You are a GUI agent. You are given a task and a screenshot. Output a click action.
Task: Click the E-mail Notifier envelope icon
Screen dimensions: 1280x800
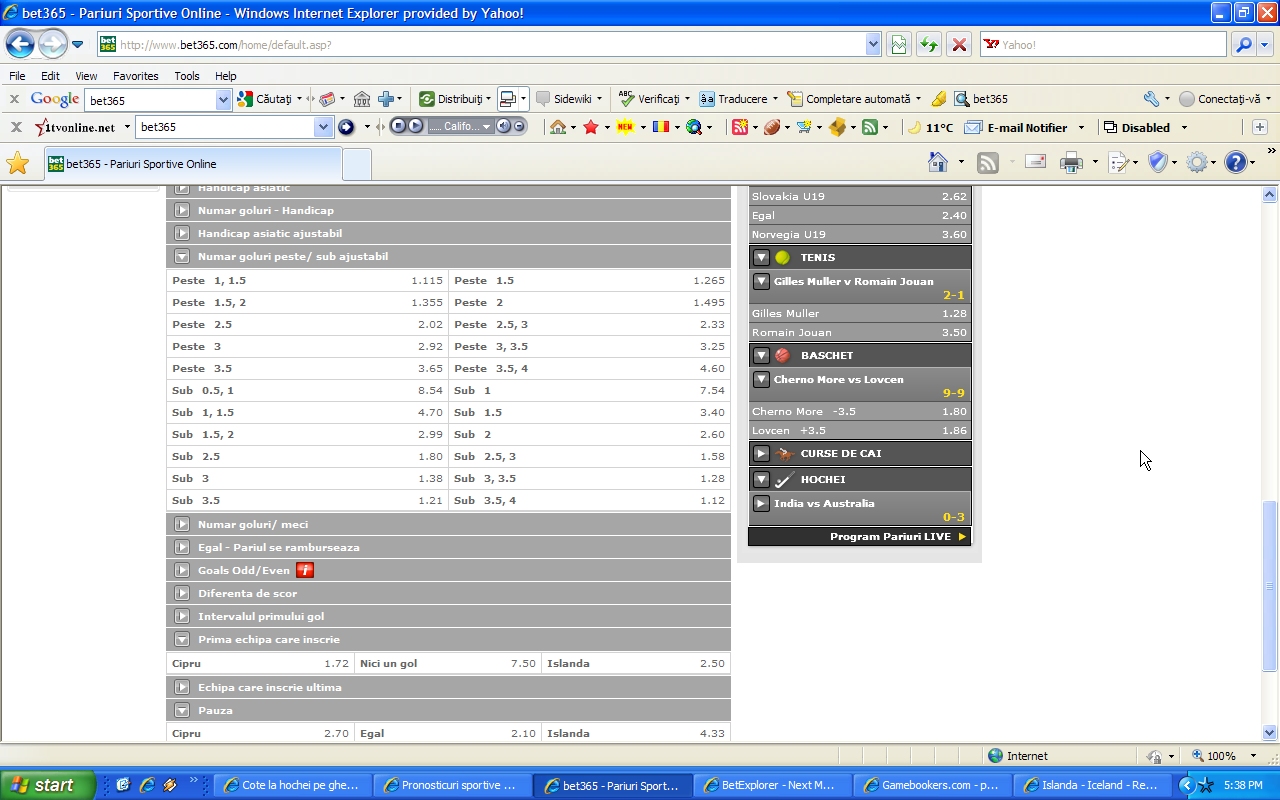click(972, 127)
